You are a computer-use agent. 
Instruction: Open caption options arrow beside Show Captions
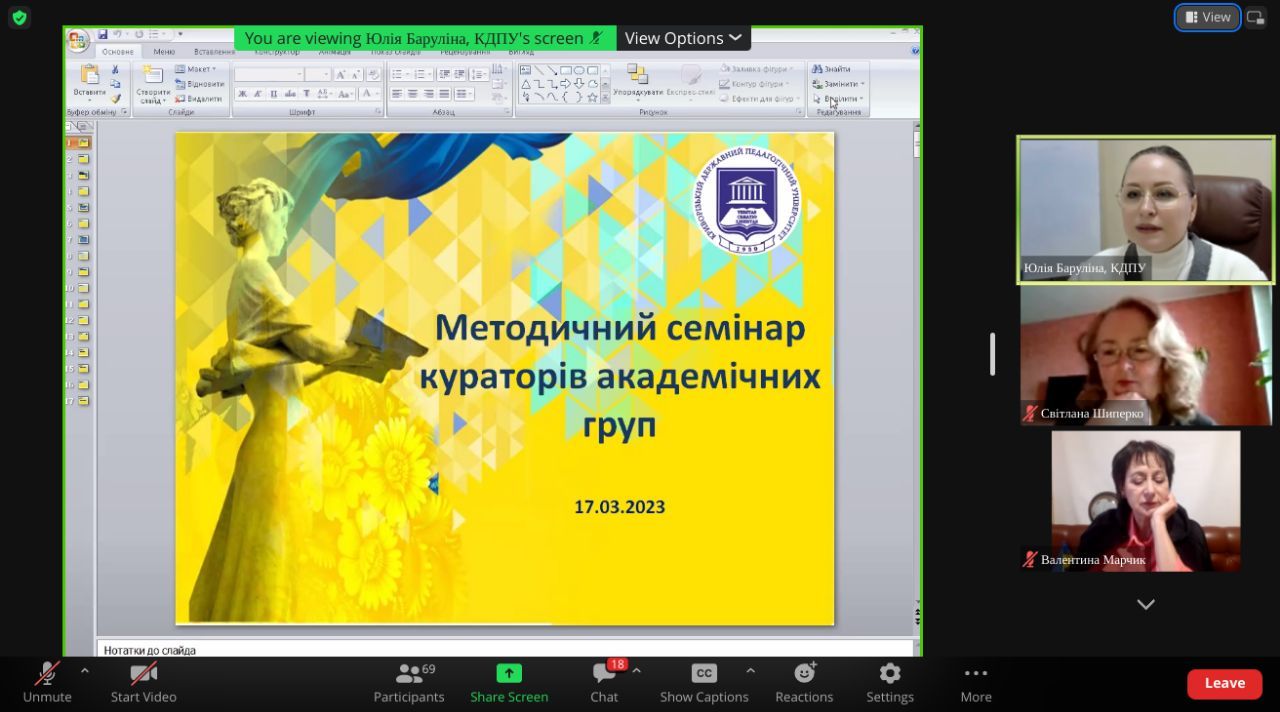point(750,671)
